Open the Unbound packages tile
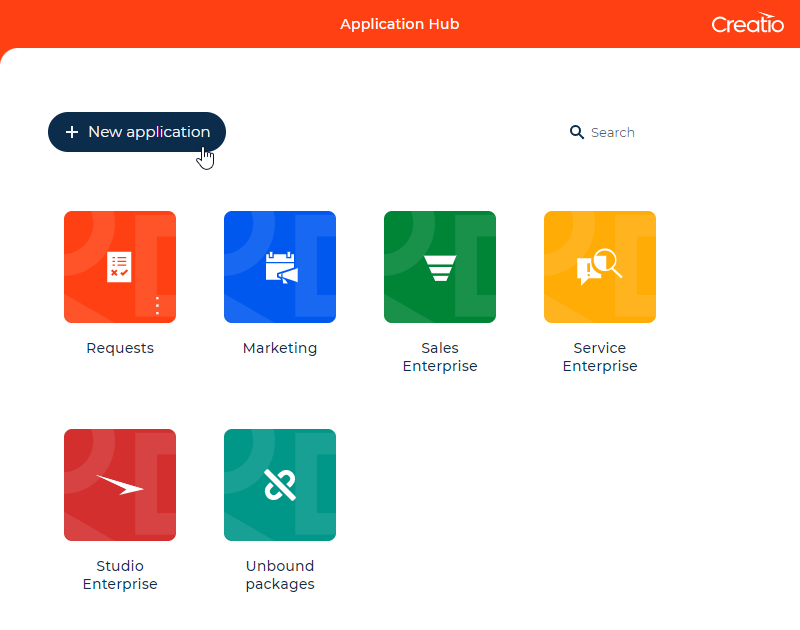 [280, 485]
